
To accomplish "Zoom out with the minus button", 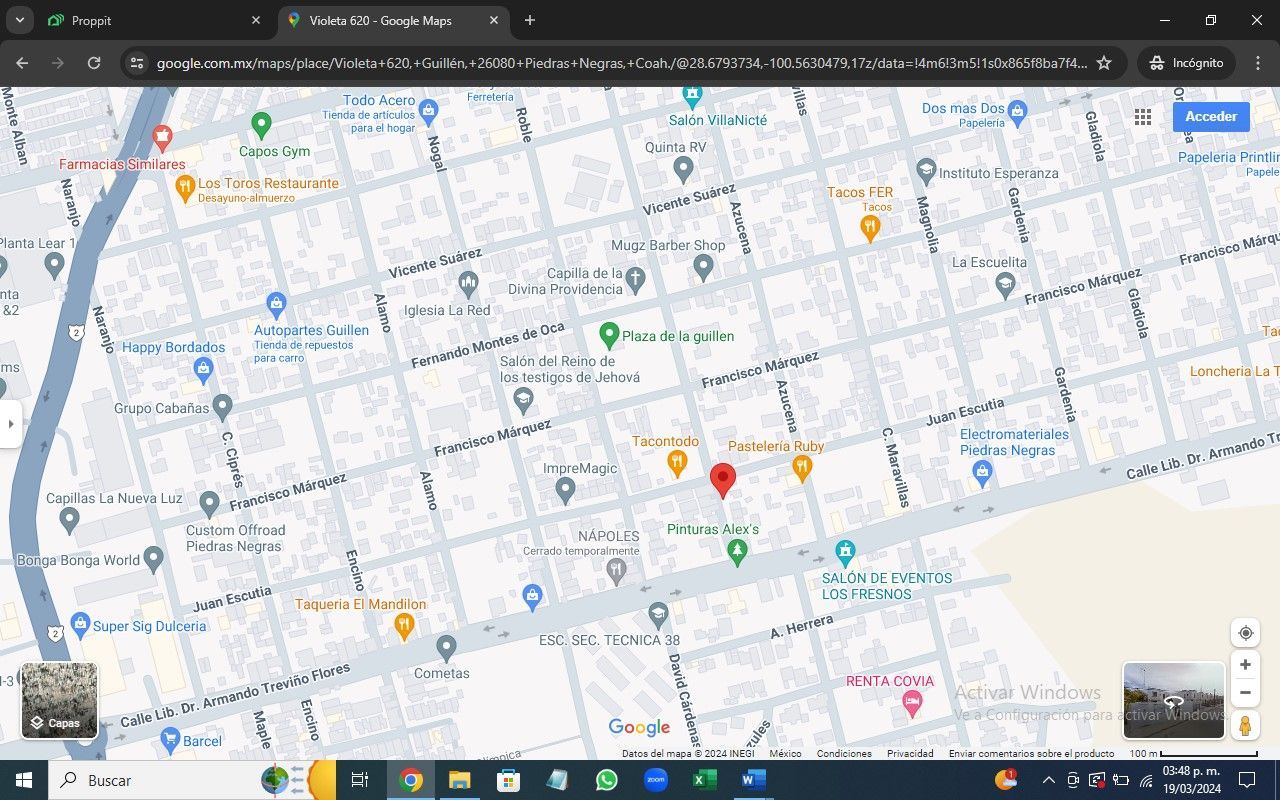I will 1245,692.
